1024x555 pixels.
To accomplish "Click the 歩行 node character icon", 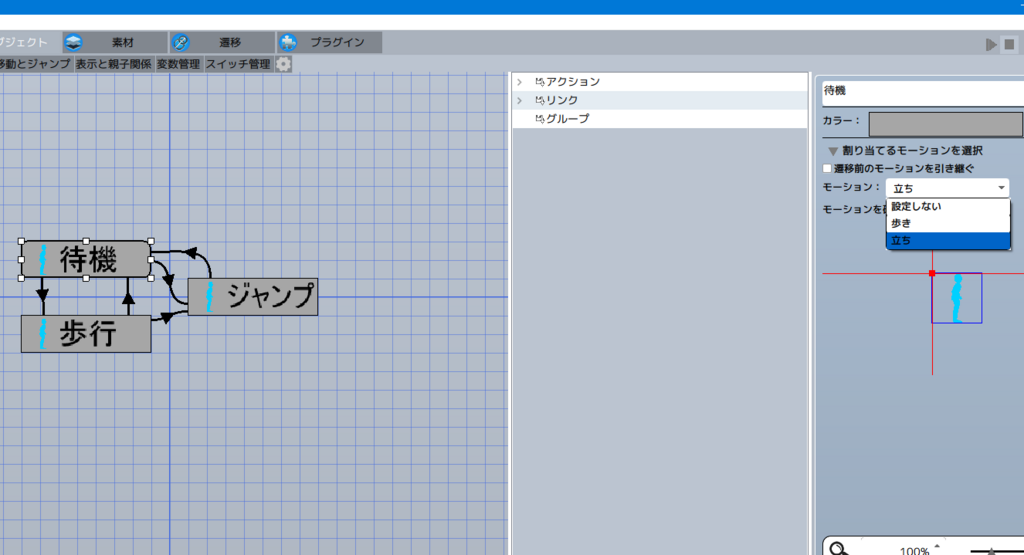I will [43, 334].
